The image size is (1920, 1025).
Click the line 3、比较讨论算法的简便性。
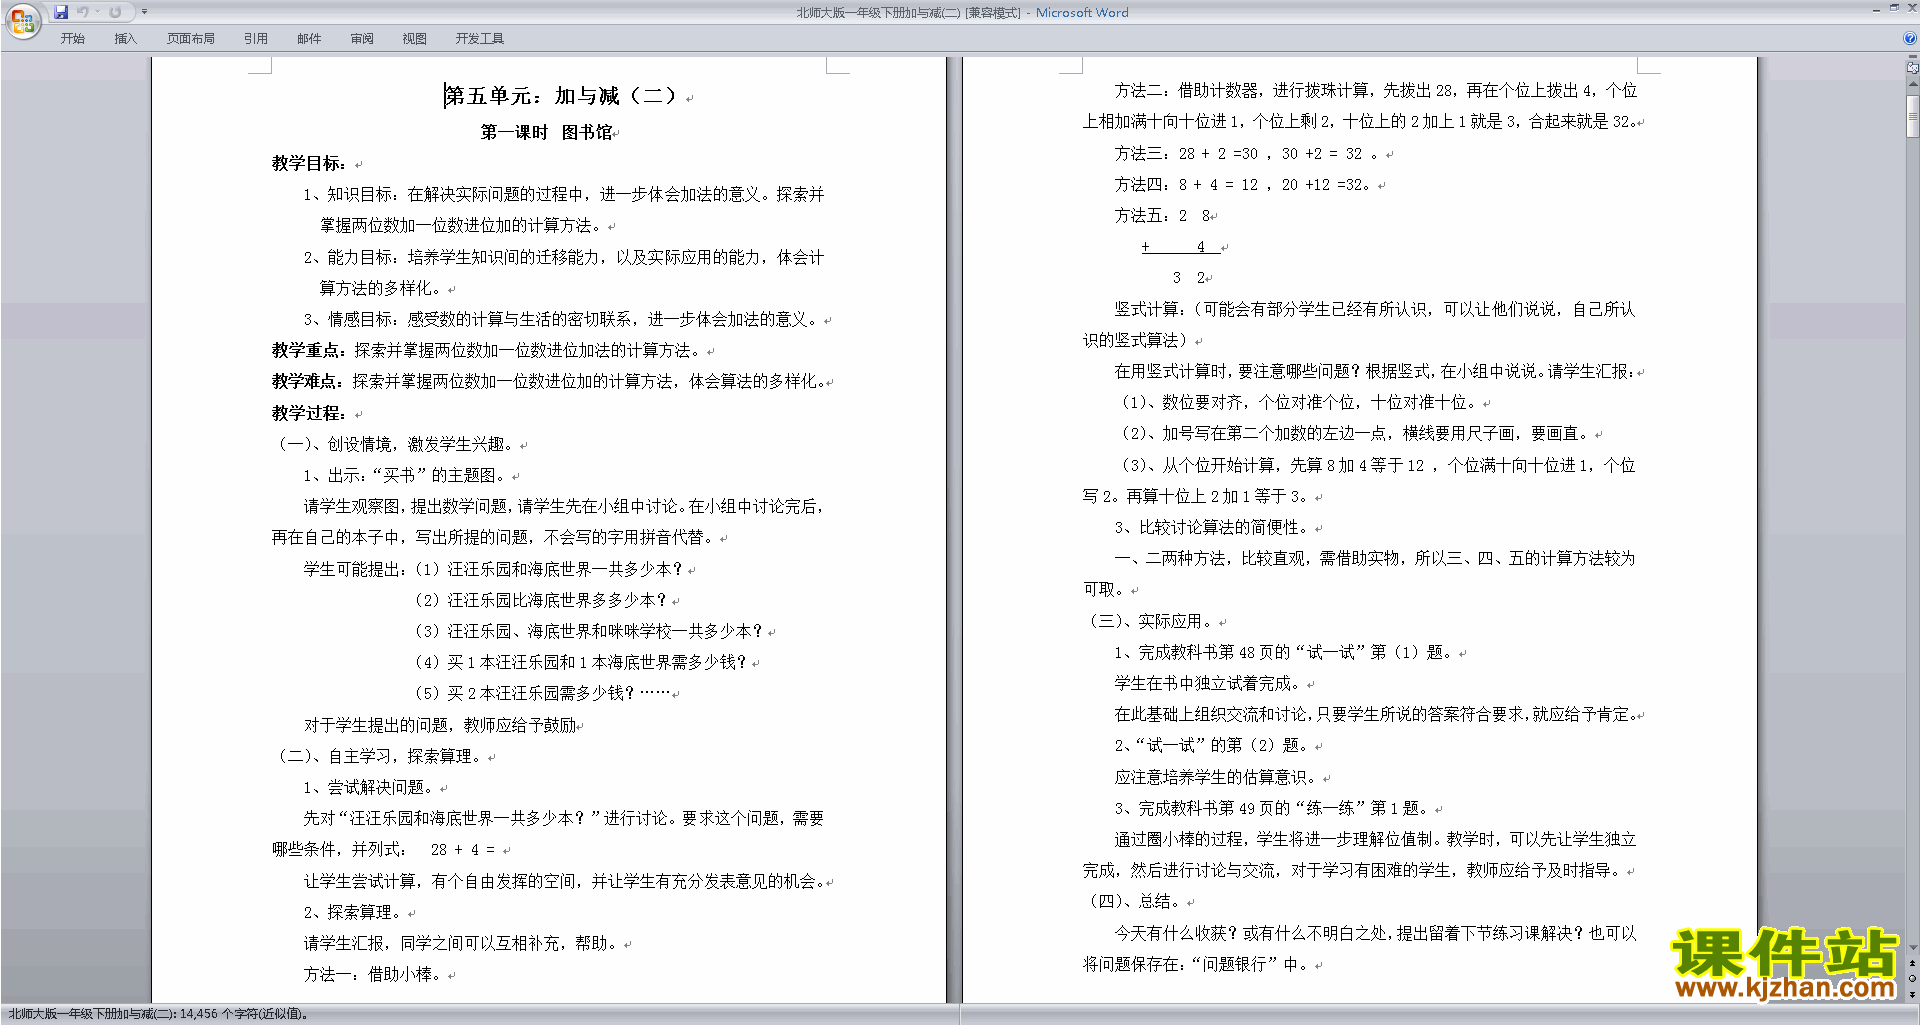coord(1212,527)
